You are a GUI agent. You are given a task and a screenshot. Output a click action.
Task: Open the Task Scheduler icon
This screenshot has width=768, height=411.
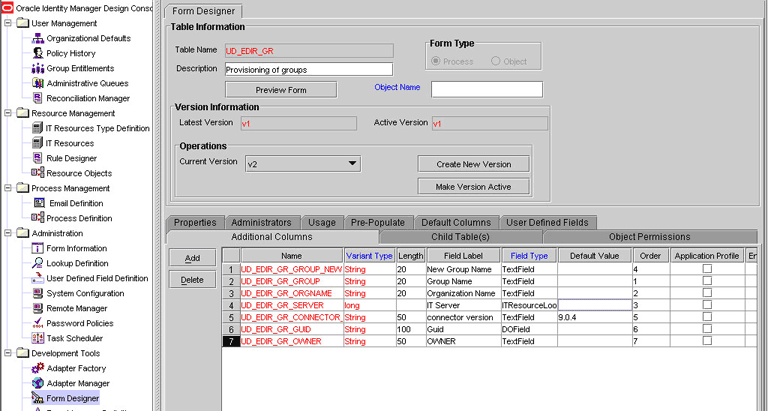(x=38, y=338)
